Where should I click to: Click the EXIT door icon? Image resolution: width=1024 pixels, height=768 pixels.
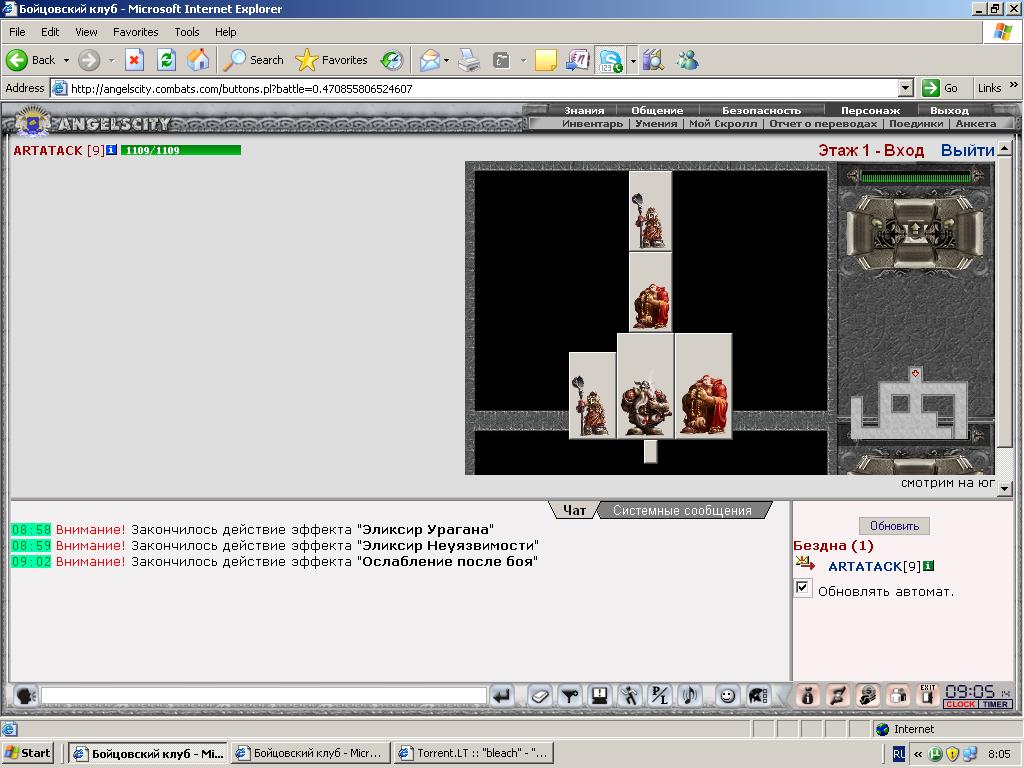[x=927, y=696]
